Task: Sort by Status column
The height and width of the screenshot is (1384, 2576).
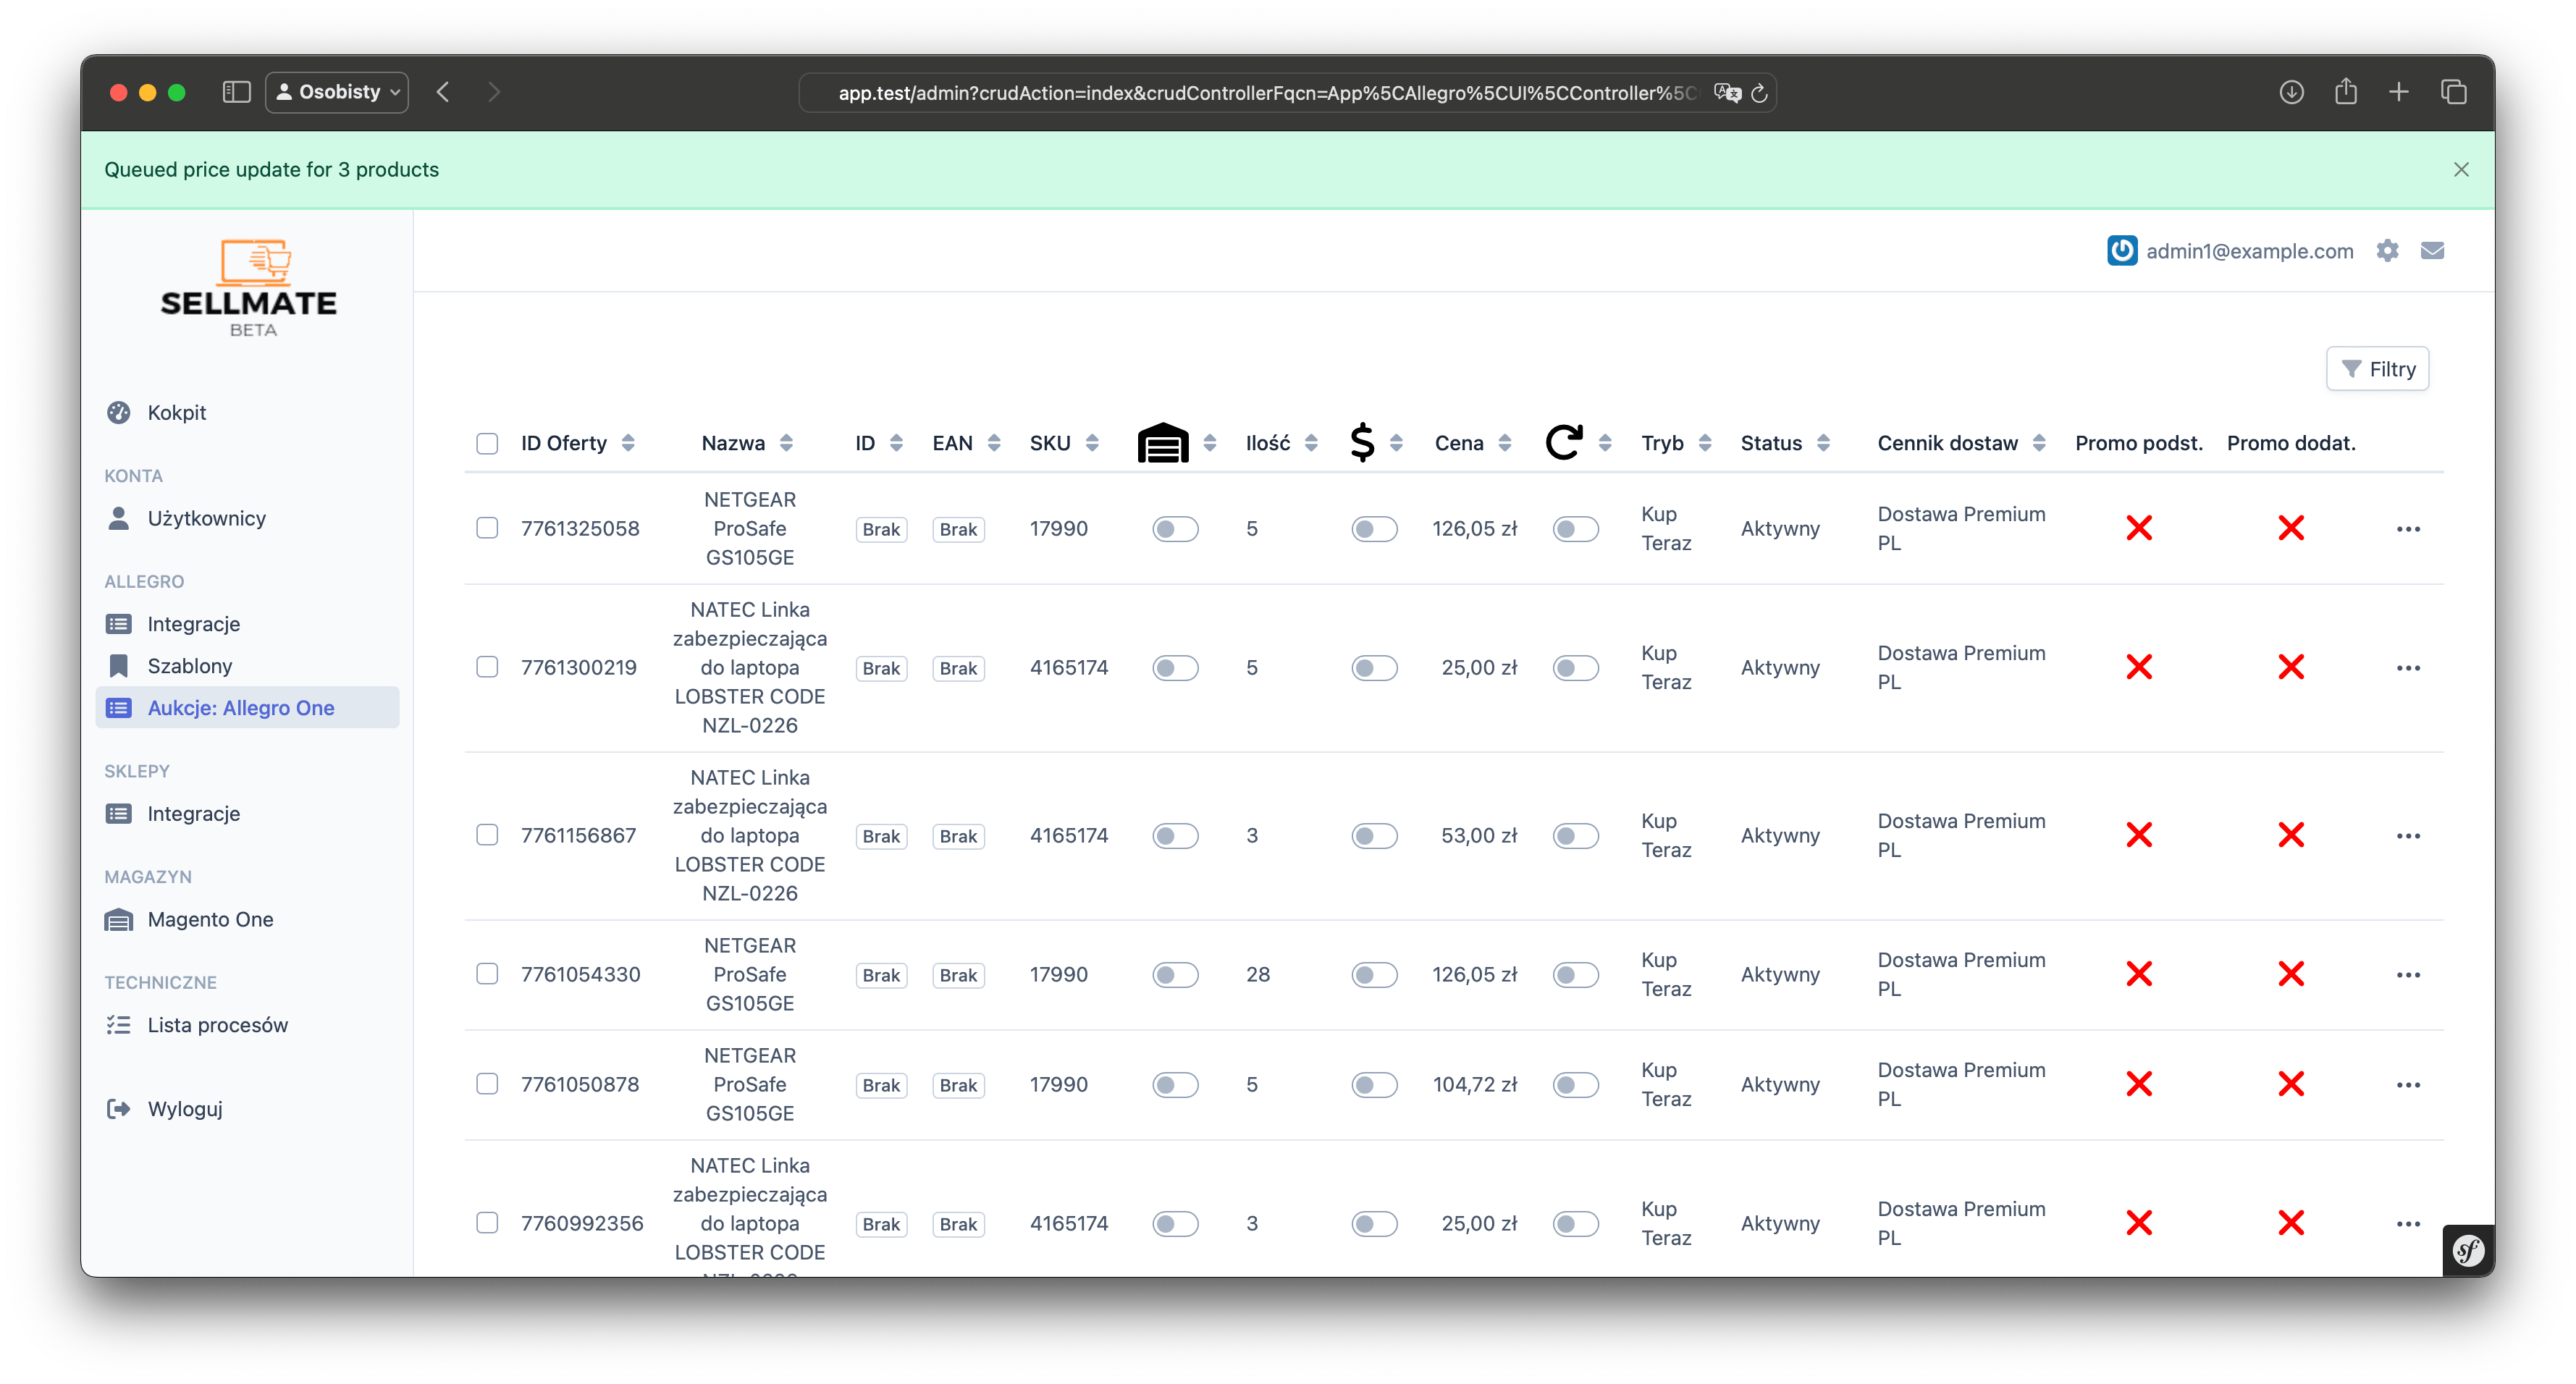Action: tap(1785, 443)
